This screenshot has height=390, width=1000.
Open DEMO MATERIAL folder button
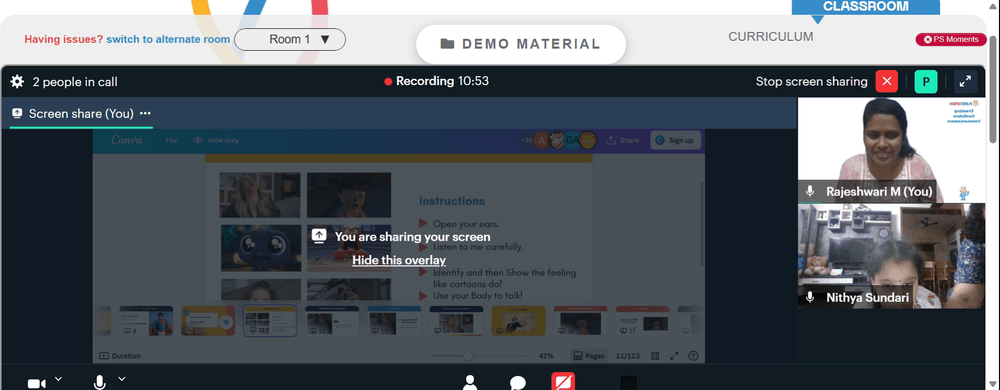coord(520,44)
